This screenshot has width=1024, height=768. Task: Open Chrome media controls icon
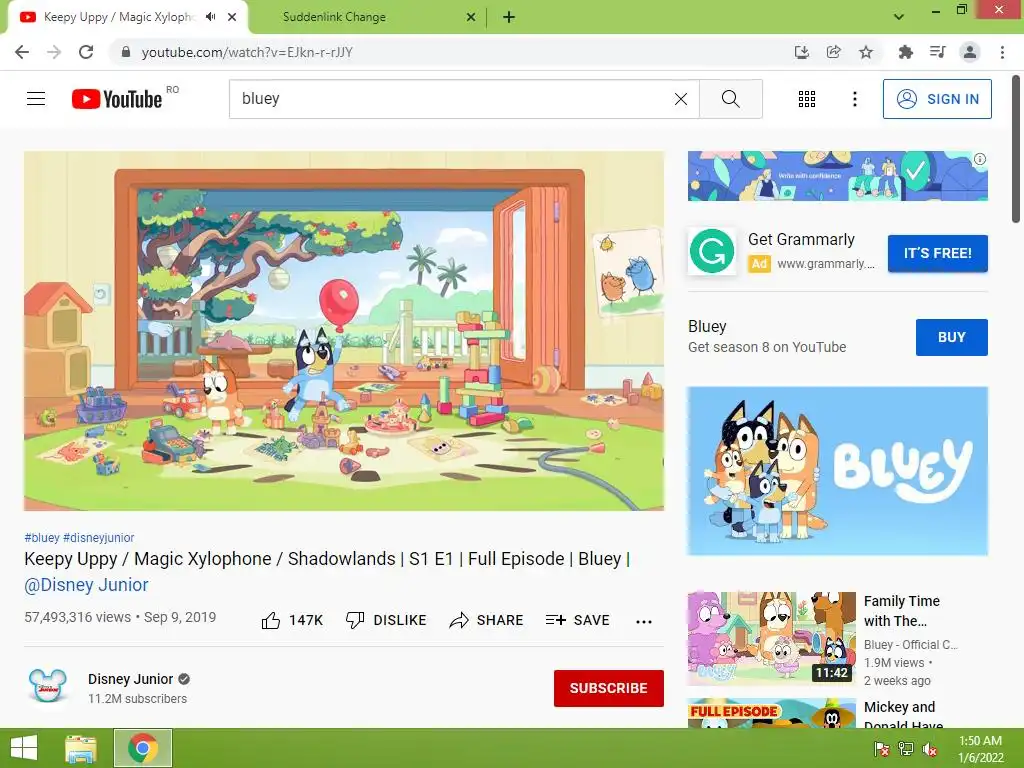937,52
